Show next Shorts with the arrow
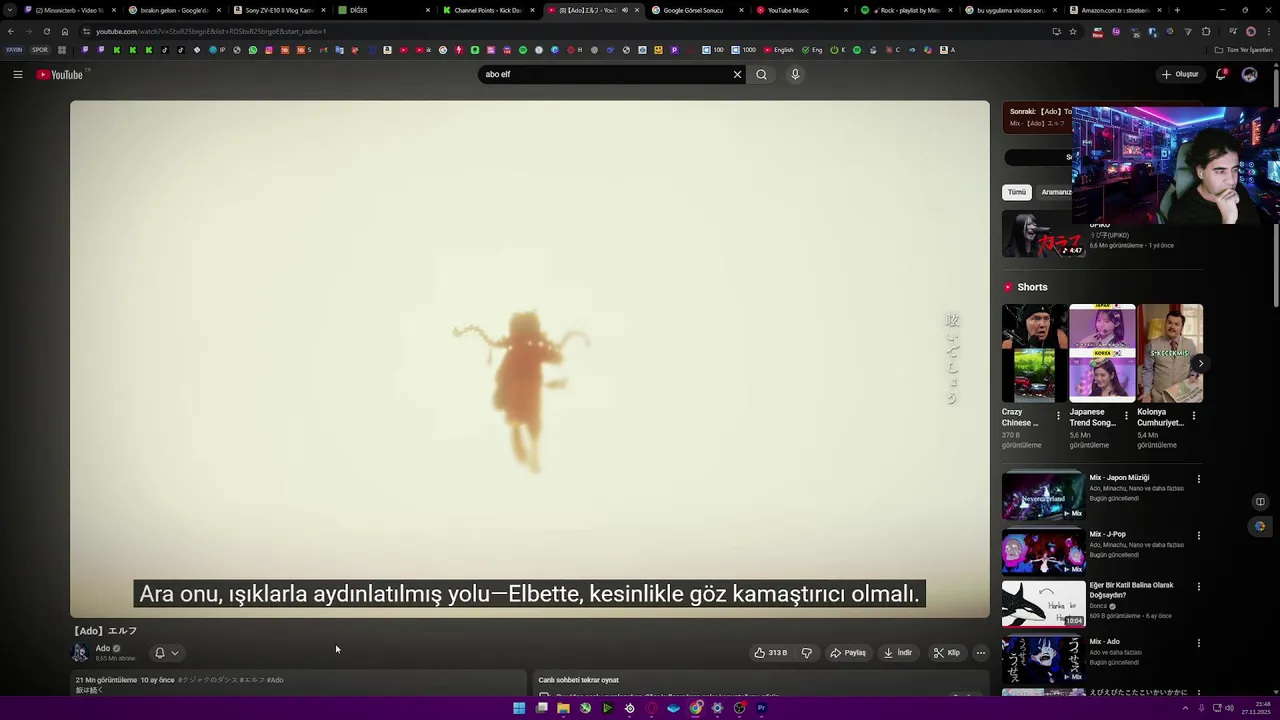 coord(1199,363)
